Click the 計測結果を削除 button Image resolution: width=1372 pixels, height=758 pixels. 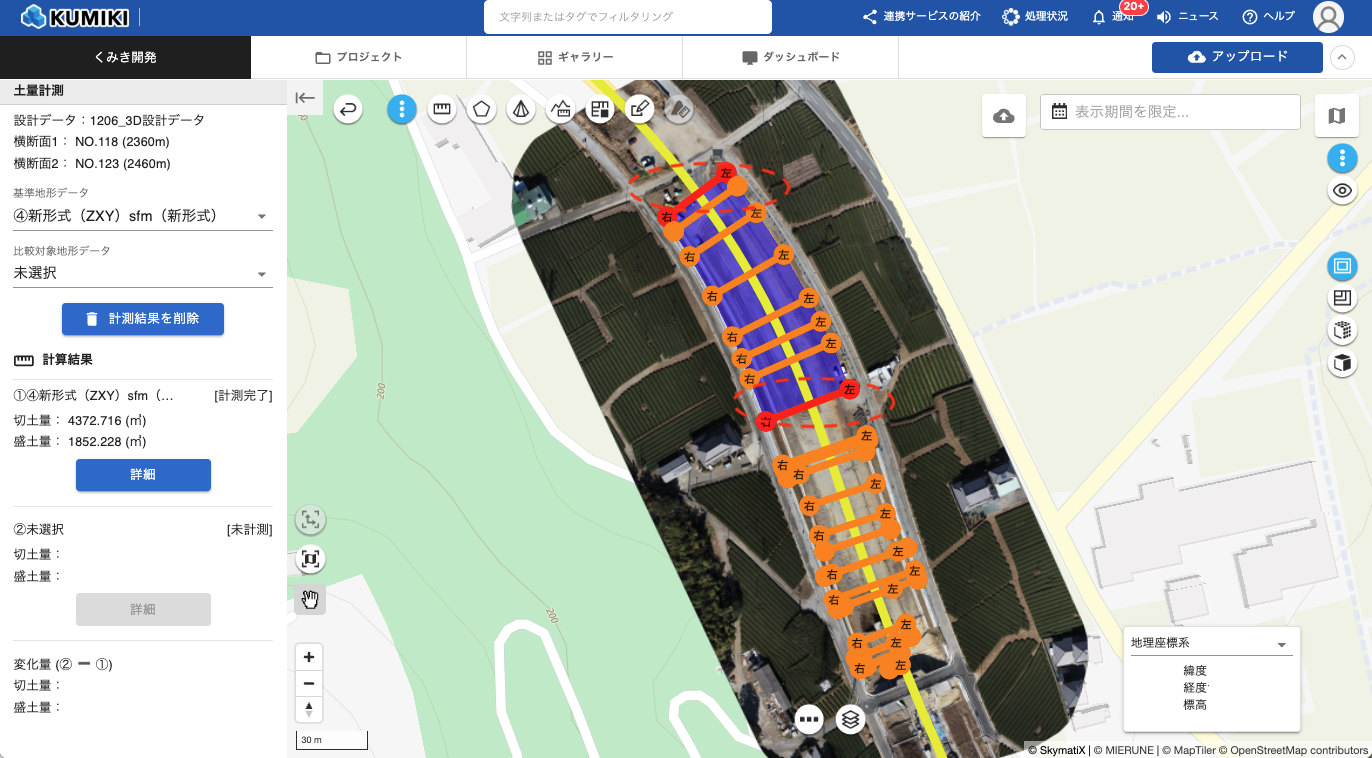click(x=143, y=319)
